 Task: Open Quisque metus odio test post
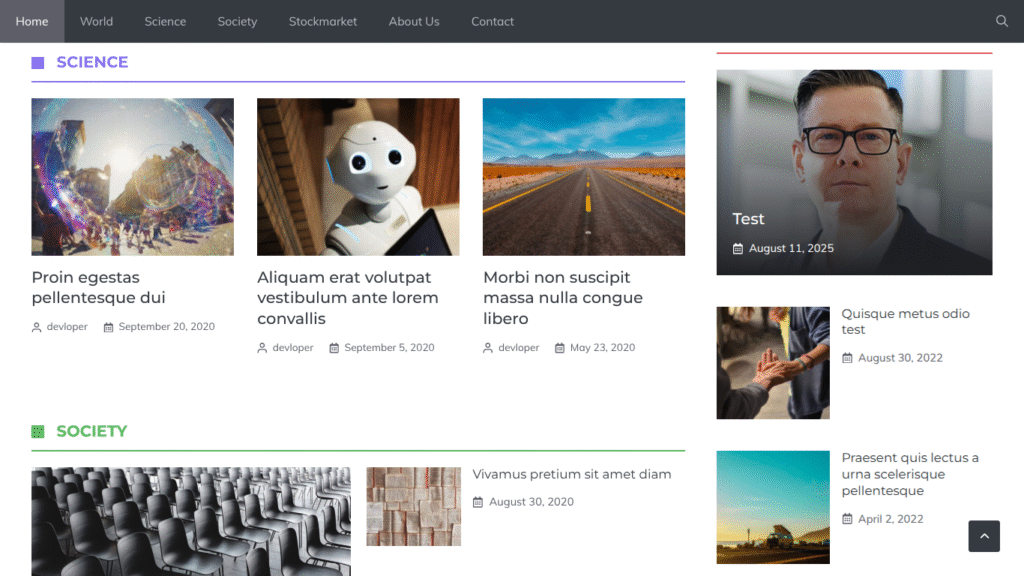pos(905,321)
